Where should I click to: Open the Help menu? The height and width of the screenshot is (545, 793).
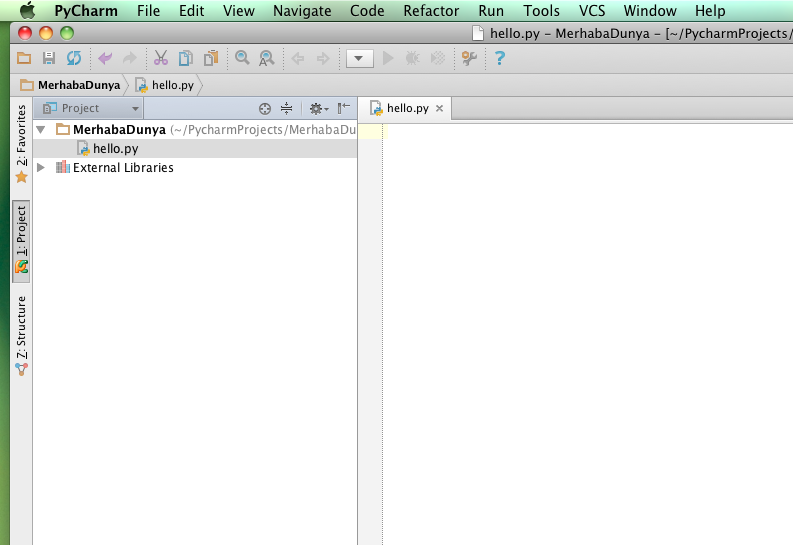click(710, 11)
